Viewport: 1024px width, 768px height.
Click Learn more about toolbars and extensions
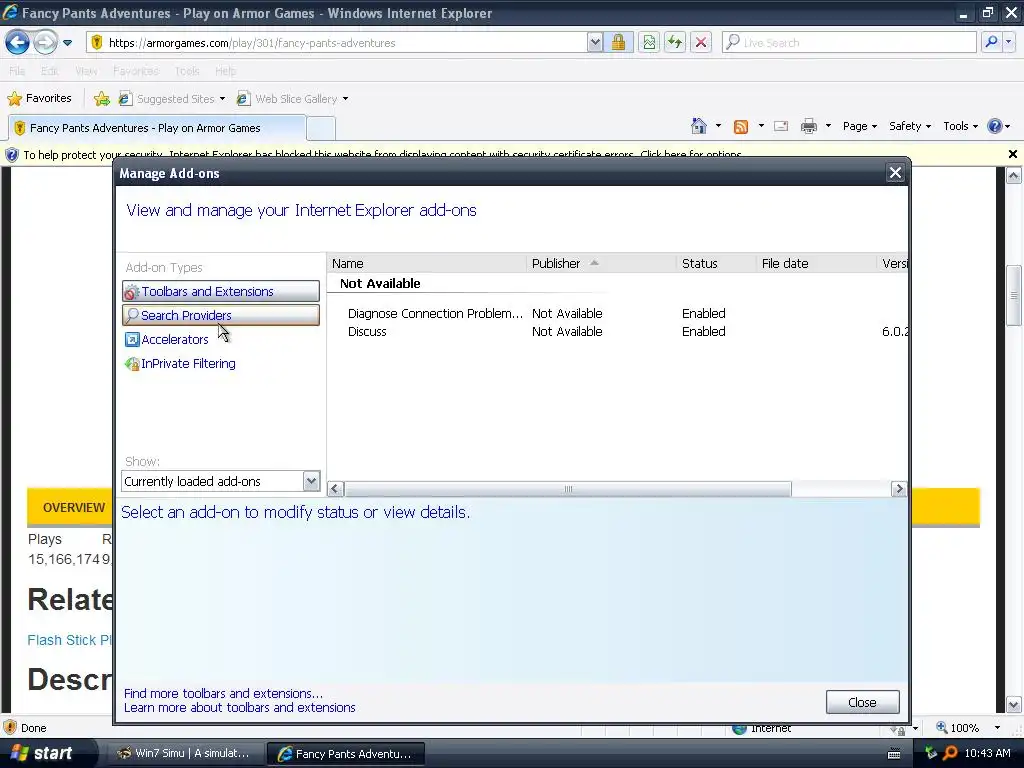[x=240, y=708]
